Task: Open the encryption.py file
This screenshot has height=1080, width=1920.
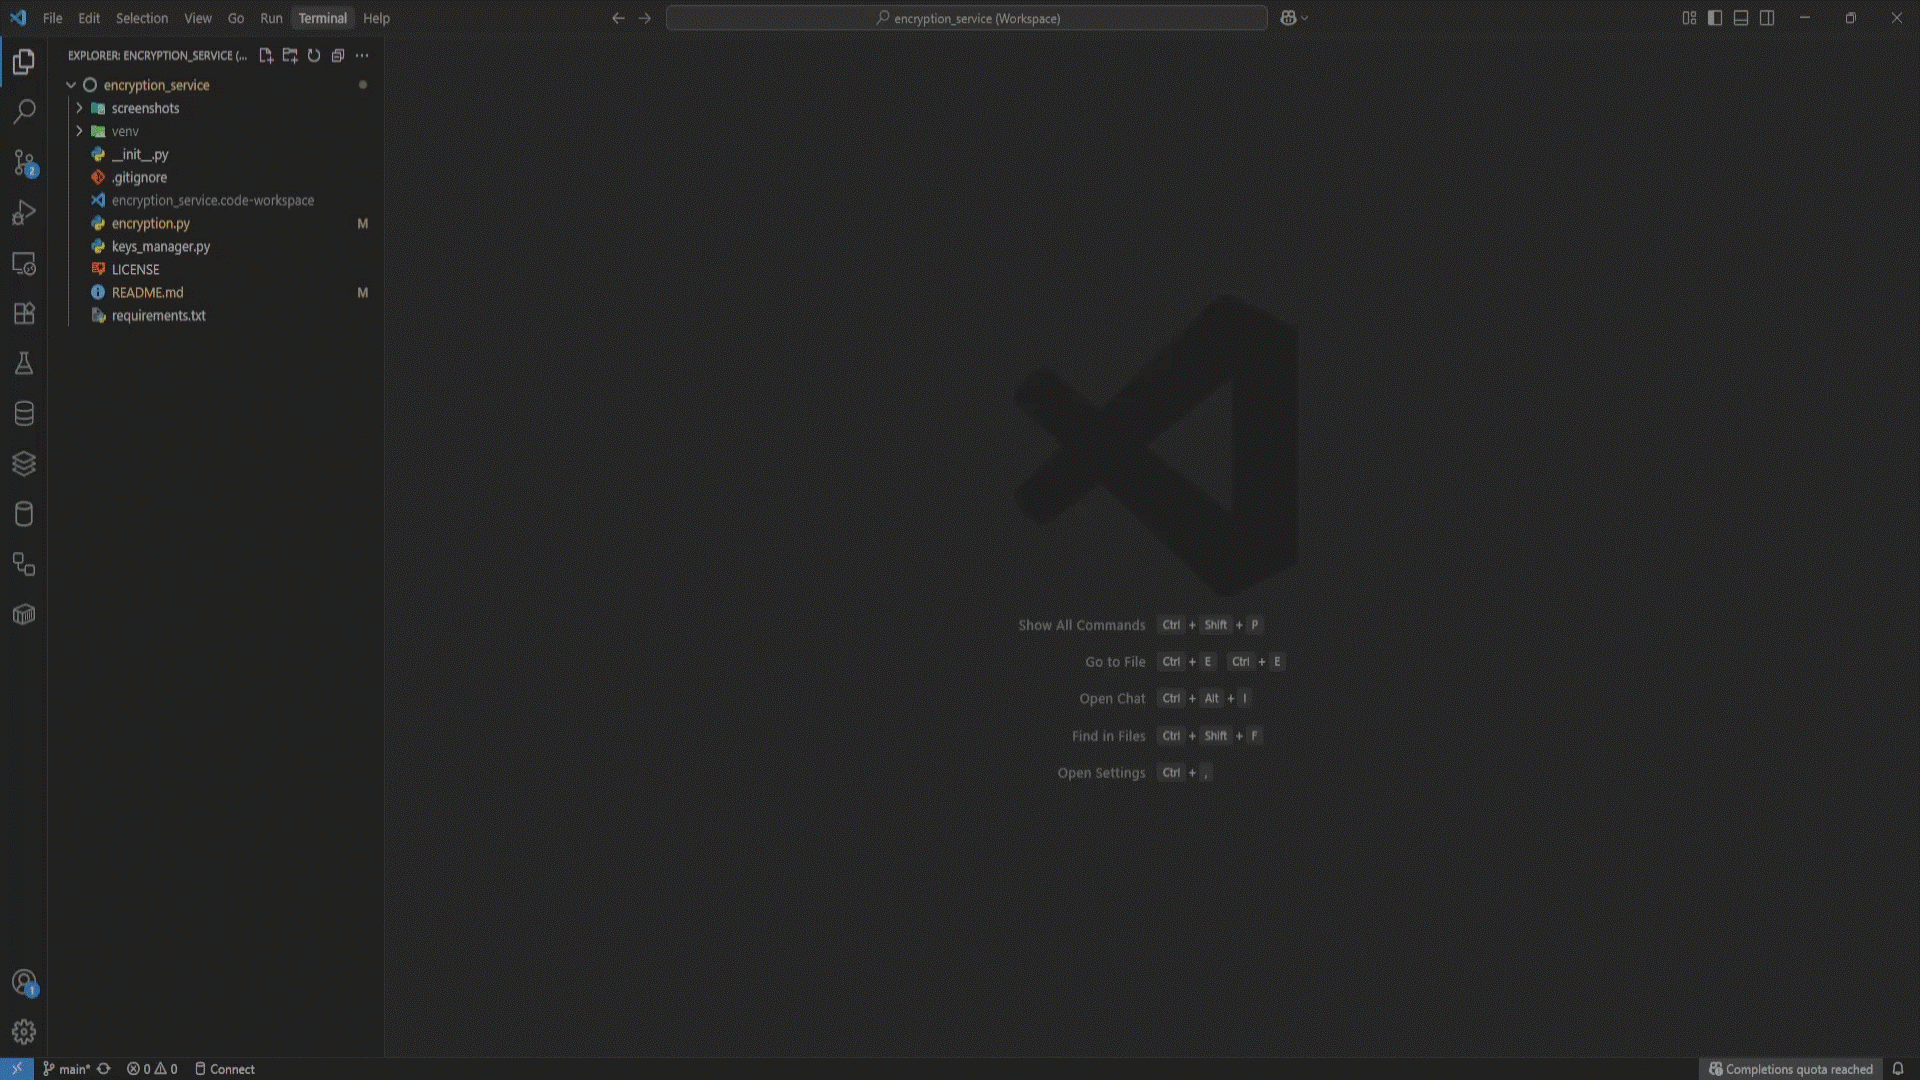Action: (150, 223)
